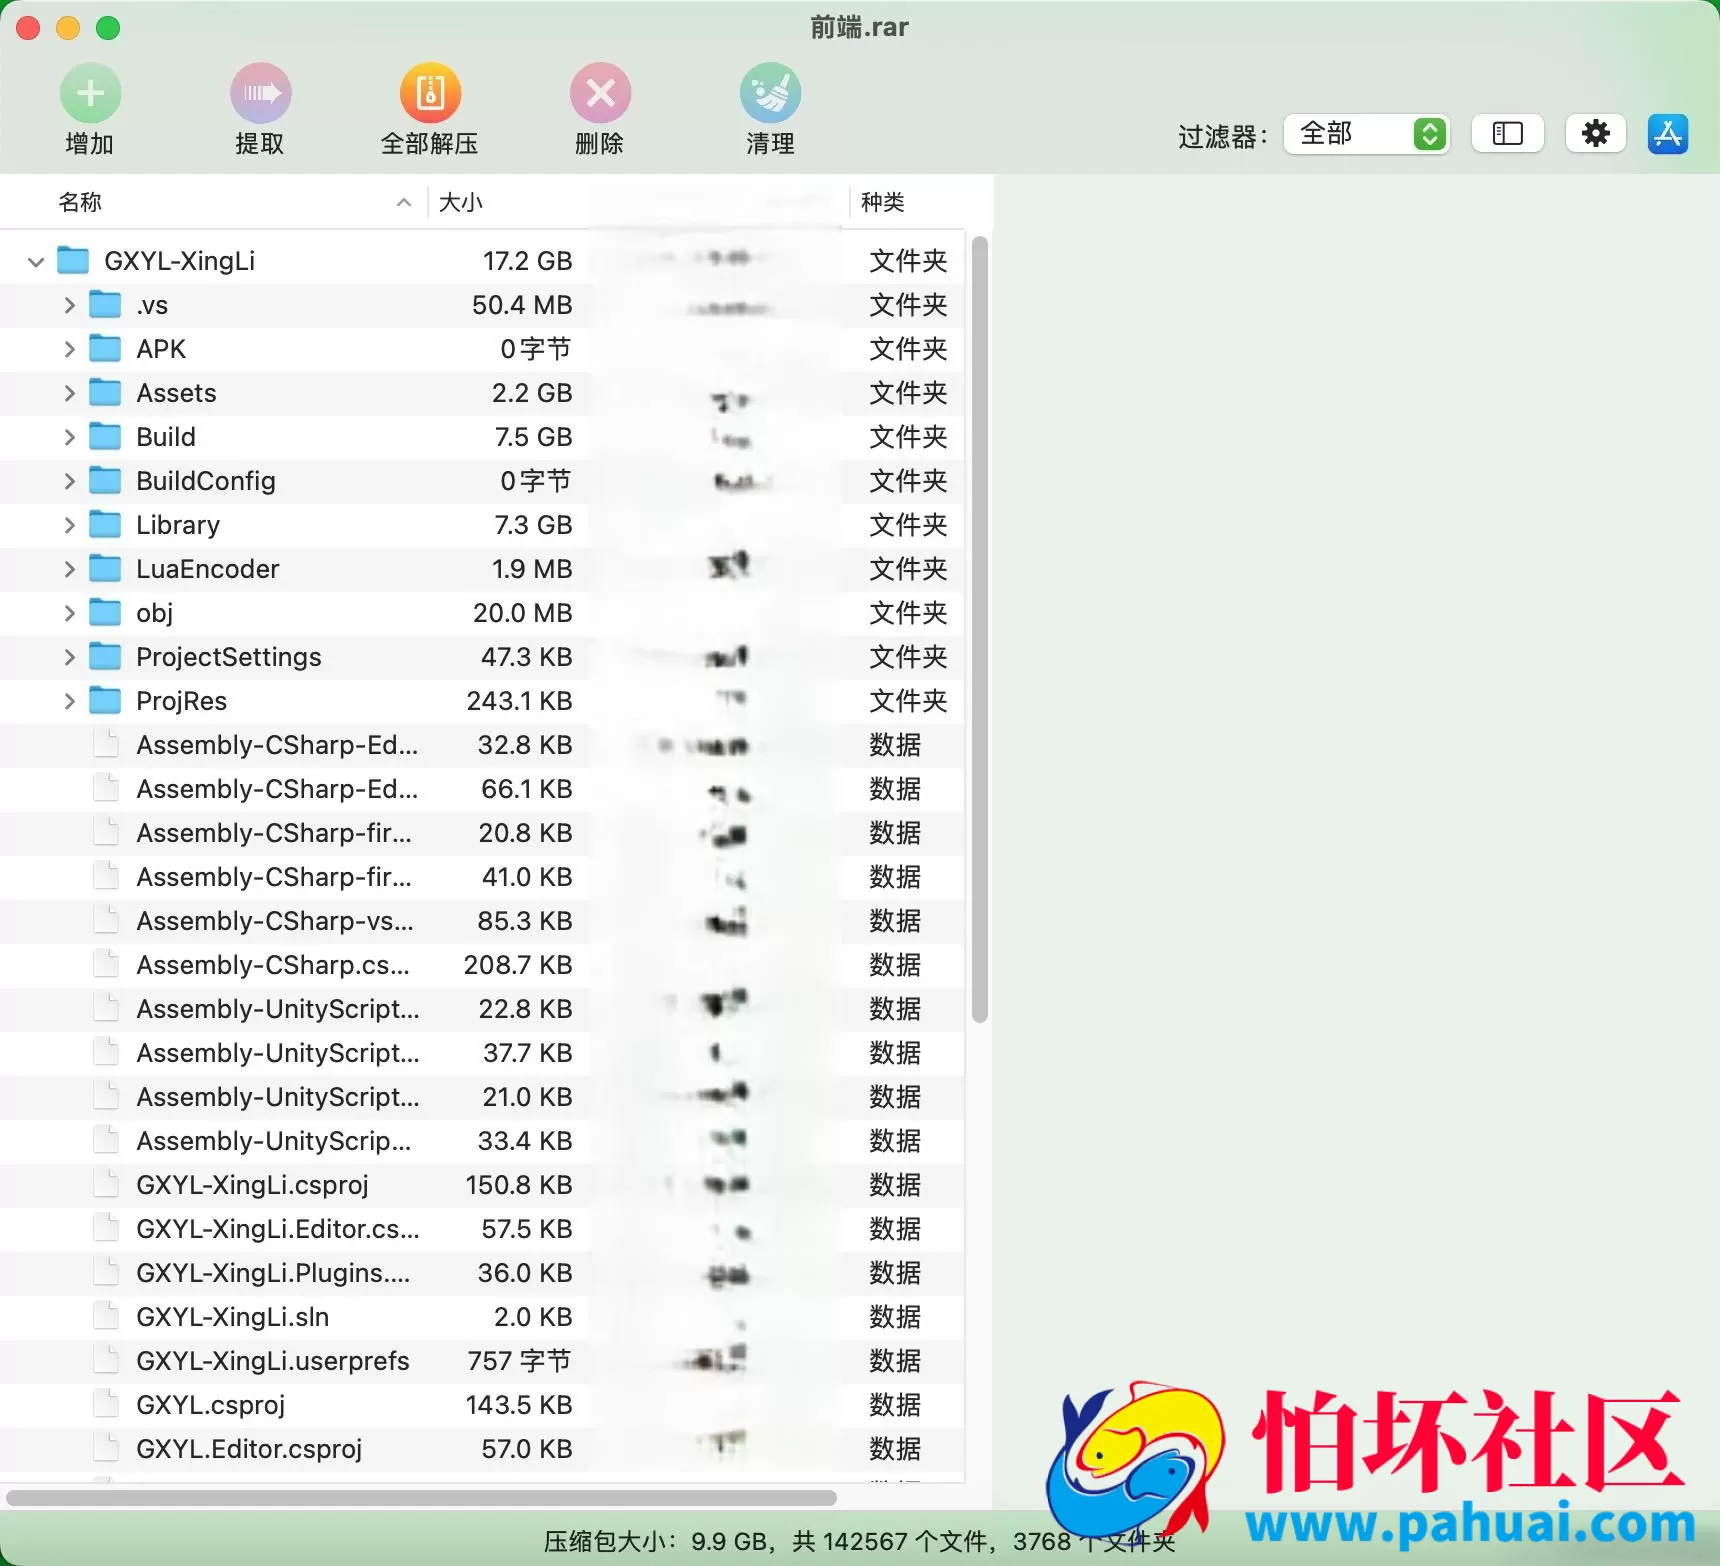
Task: Click the 2.2 GB Assets size value
Action: point(532,393)
